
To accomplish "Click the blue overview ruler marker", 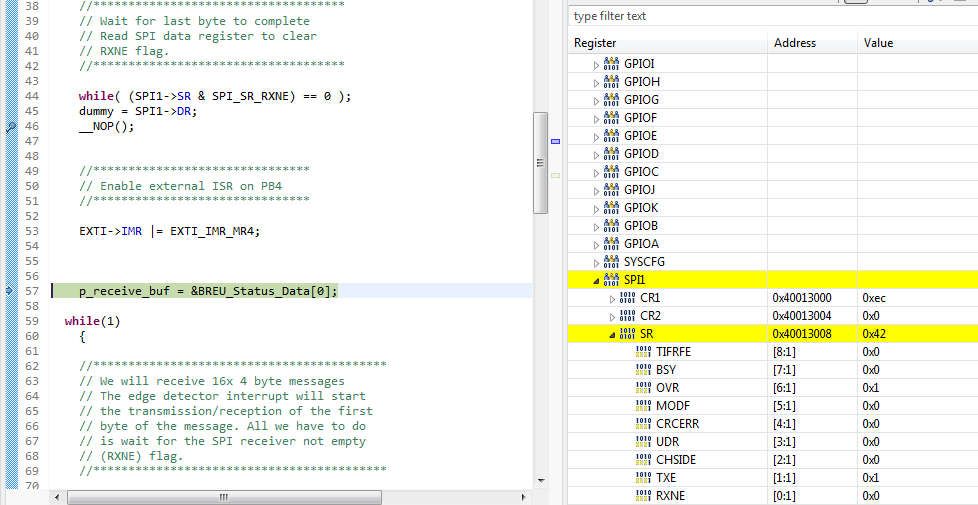I will pos(556,142).
